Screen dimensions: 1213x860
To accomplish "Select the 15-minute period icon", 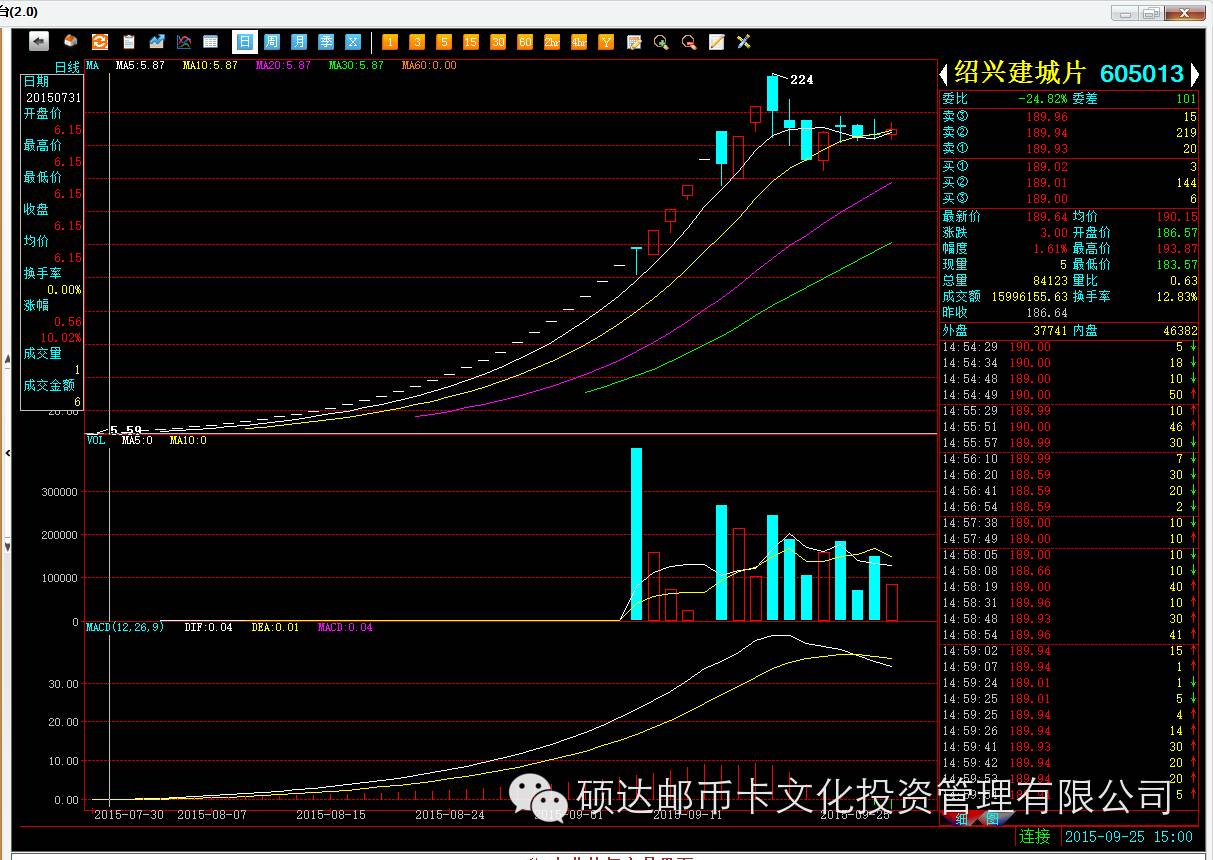I will [x=471, y=42].
